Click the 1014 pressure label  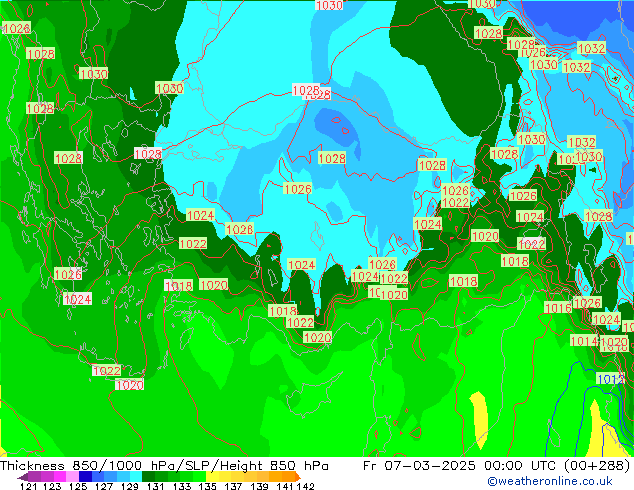[583, 341]
